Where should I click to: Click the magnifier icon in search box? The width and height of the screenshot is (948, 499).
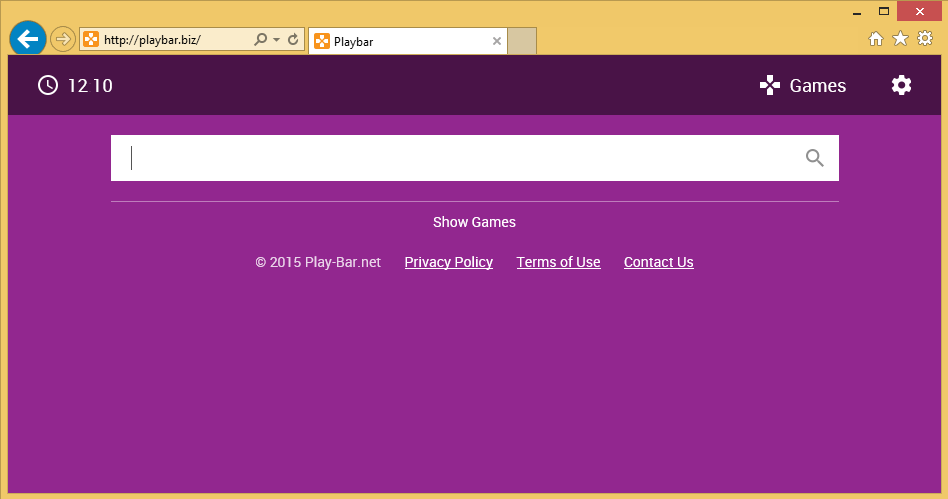coord(814,158)
